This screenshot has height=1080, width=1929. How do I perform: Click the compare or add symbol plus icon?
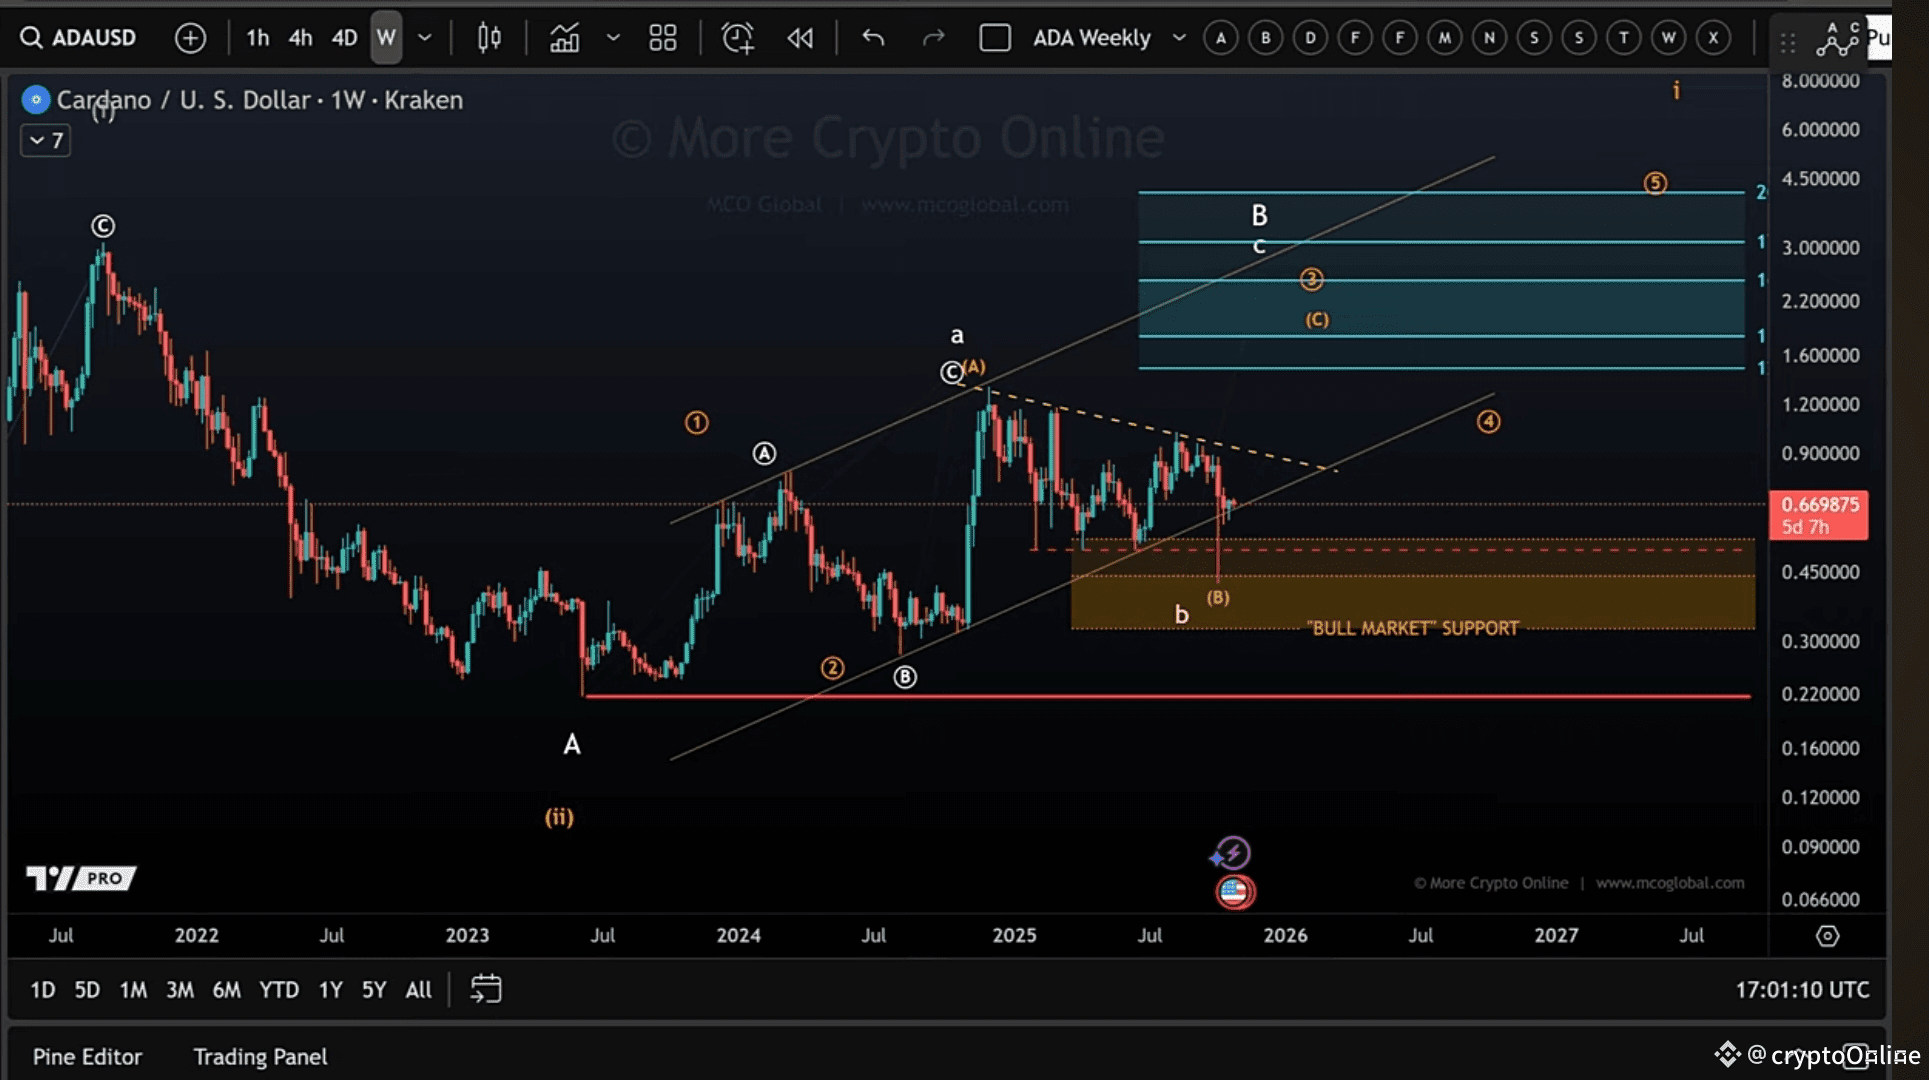(190, 38)
